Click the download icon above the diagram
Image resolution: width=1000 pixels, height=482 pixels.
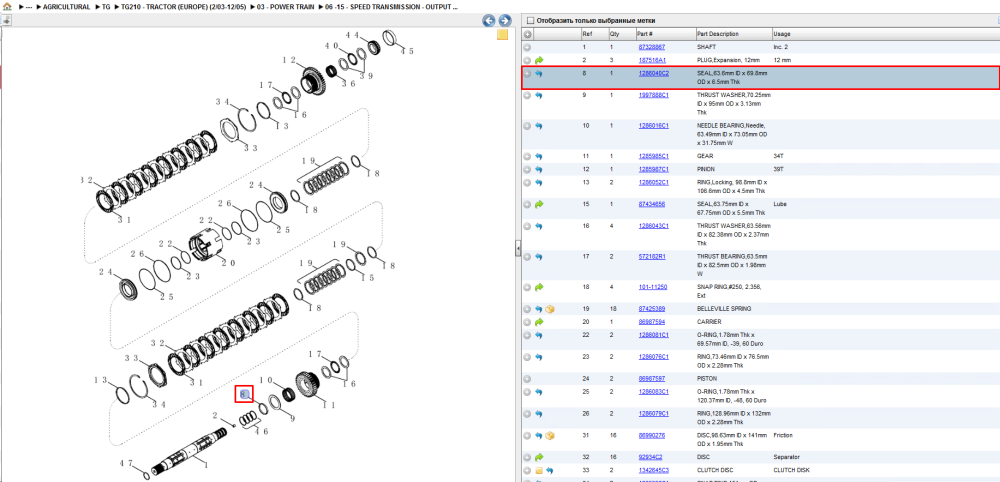6,20
